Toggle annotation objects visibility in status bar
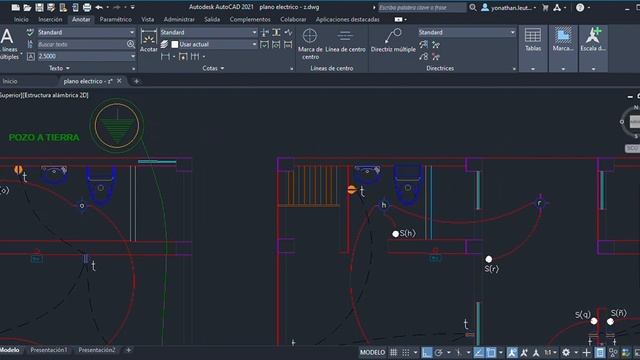The image size is (640, 360). click(512, 352)
